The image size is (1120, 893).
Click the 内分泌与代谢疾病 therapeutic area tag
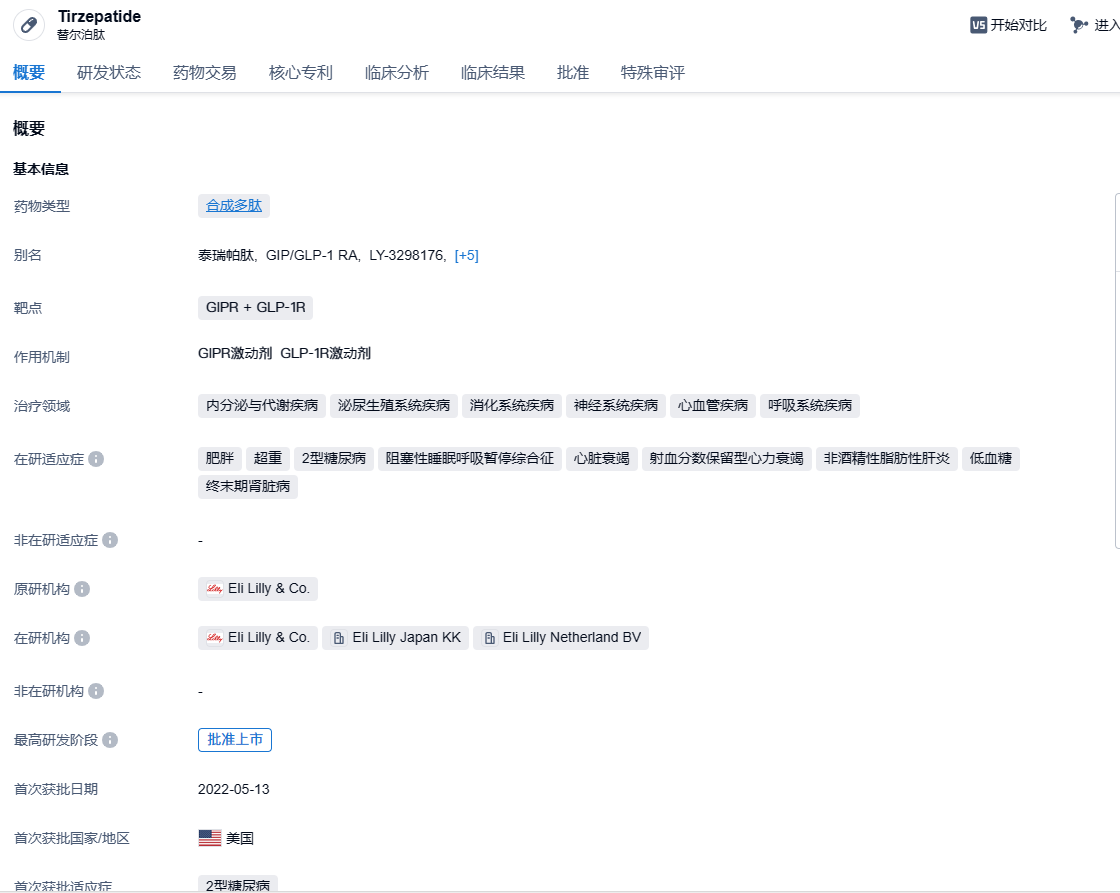(262, 406)
